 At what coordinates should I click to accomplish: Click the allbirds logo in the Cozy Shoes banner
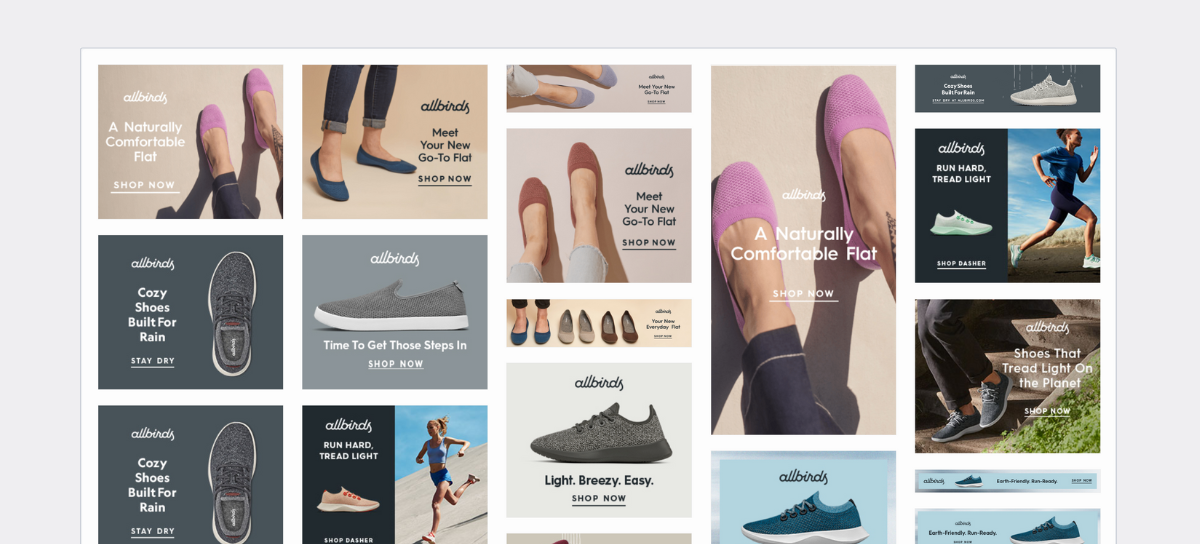pyautogui.click(x=958, y=75)
